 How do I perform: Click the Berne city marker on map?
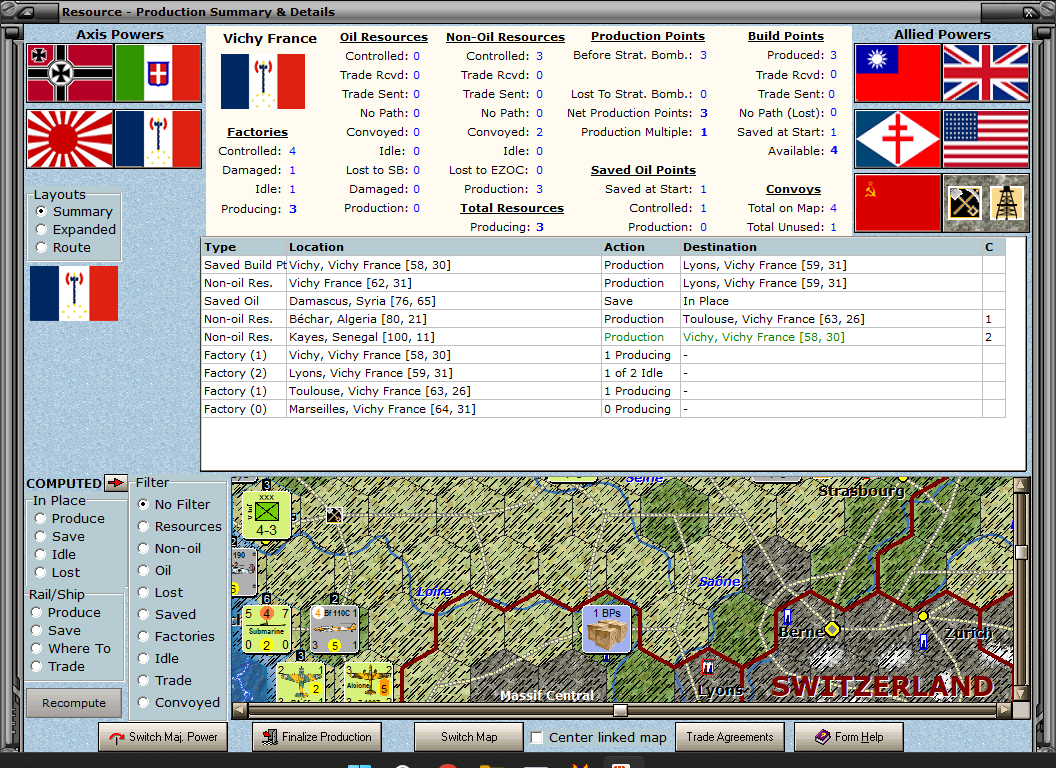[832, 629]
